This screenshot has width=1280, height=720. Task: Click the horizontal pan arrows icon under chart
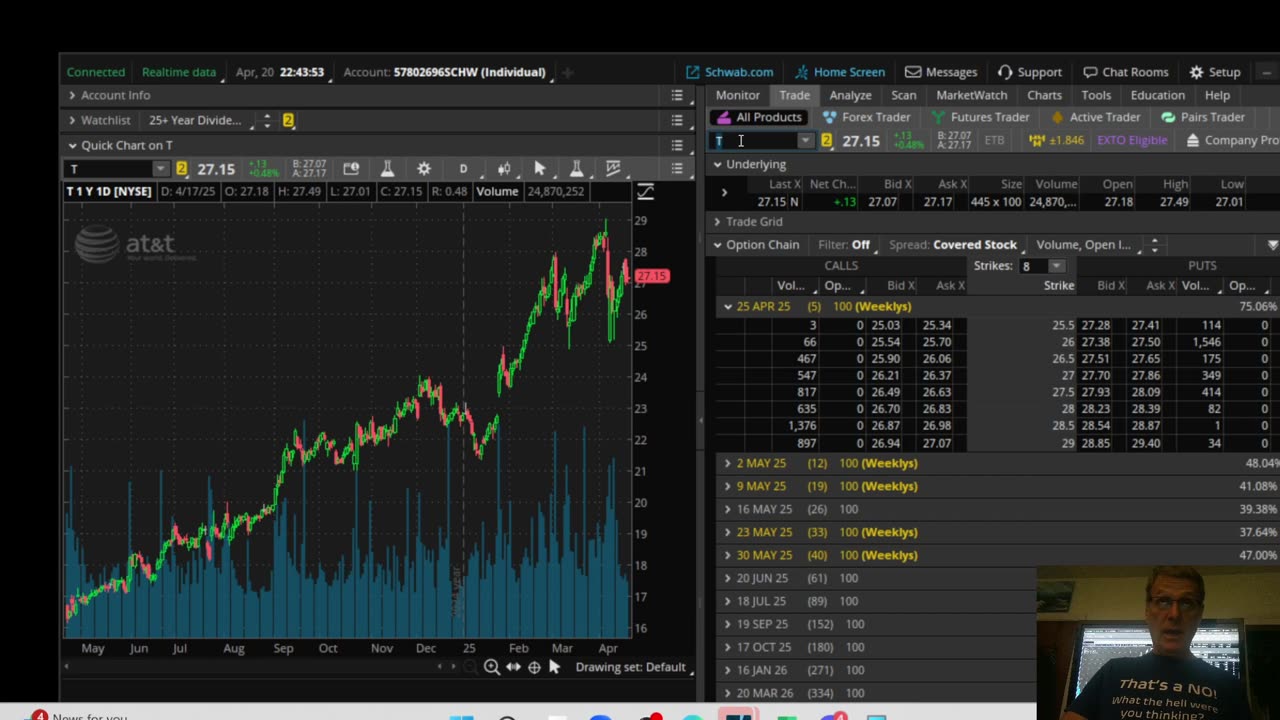[x=513, y=667]
